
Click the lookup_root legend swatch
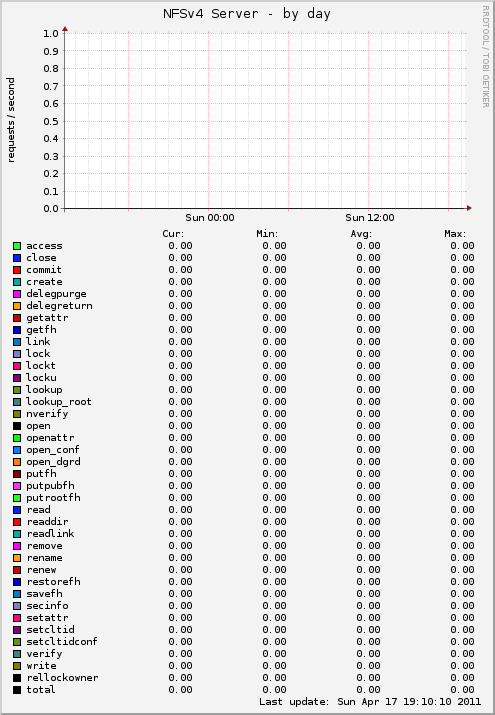tap(17, 402)
